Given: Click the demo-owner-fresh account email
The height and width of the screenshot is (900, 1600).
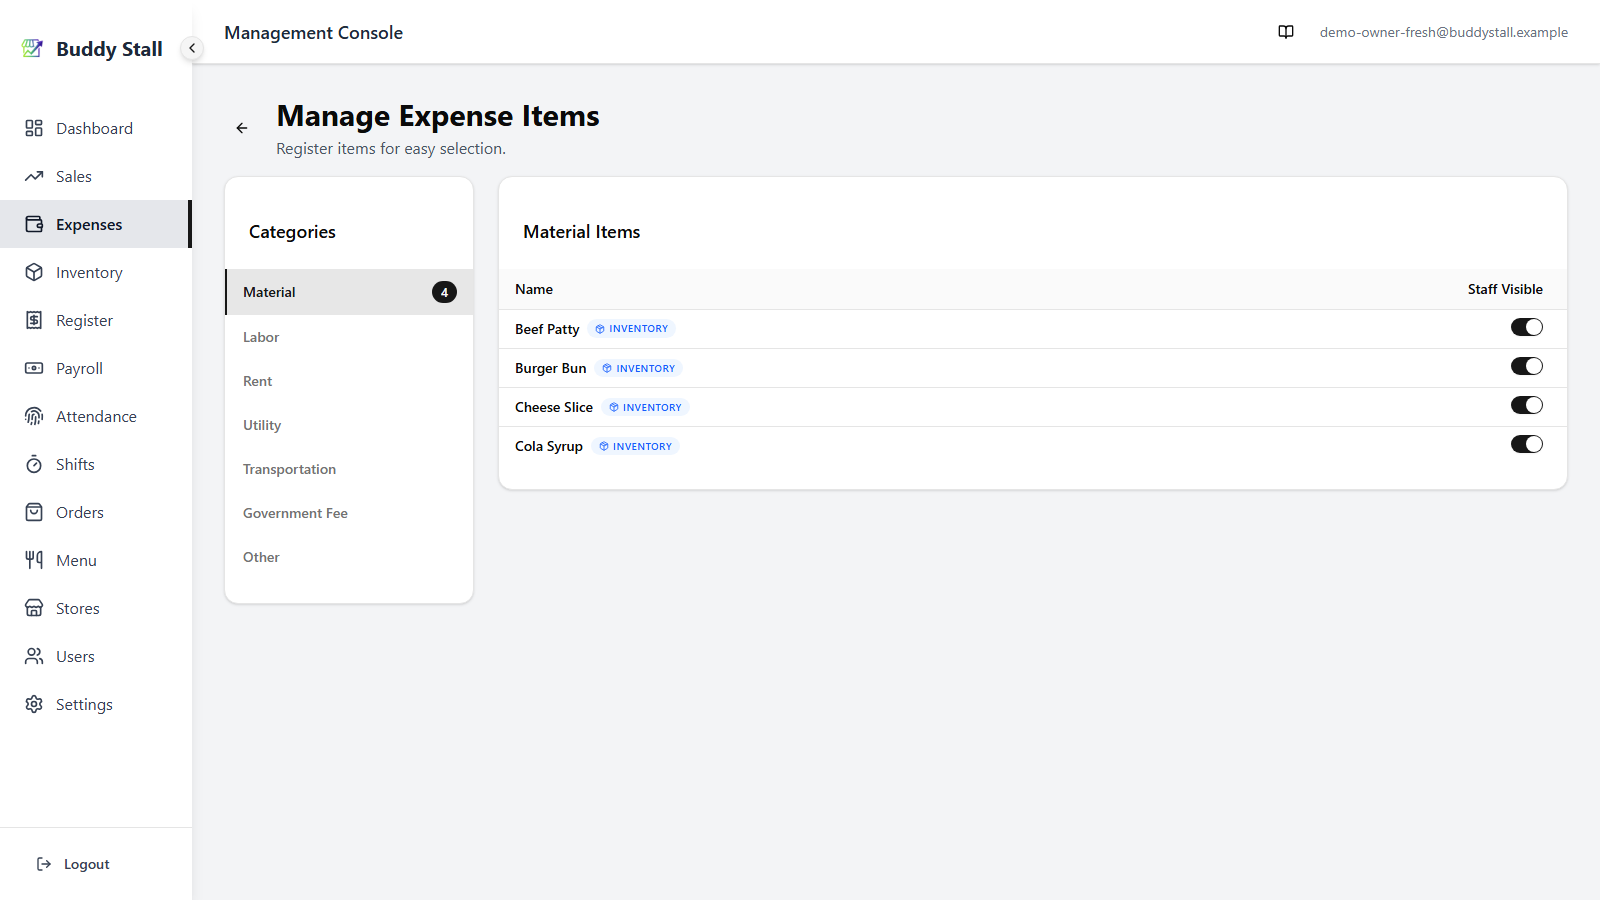Looking at the screenshot, I should (x=1443, y=32).
